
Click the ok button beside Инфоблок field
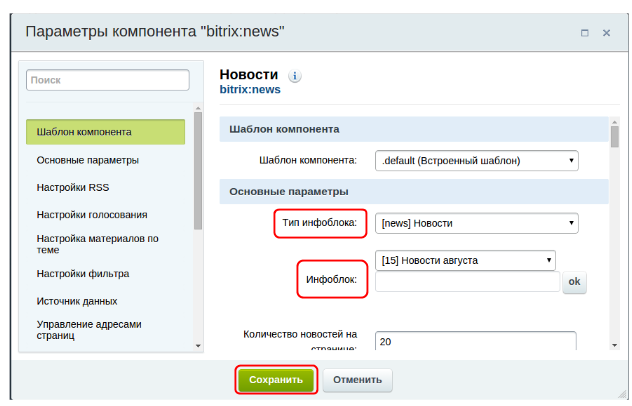pos(574,283)
